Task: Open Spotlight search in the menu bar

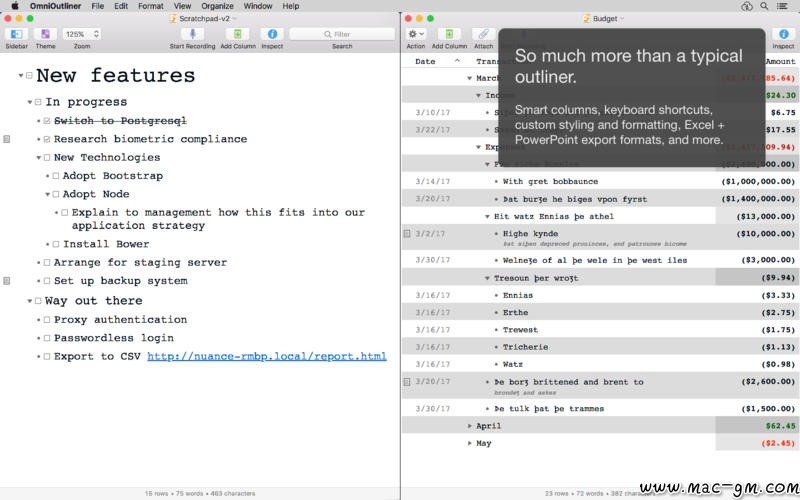Action: [764, 6]
